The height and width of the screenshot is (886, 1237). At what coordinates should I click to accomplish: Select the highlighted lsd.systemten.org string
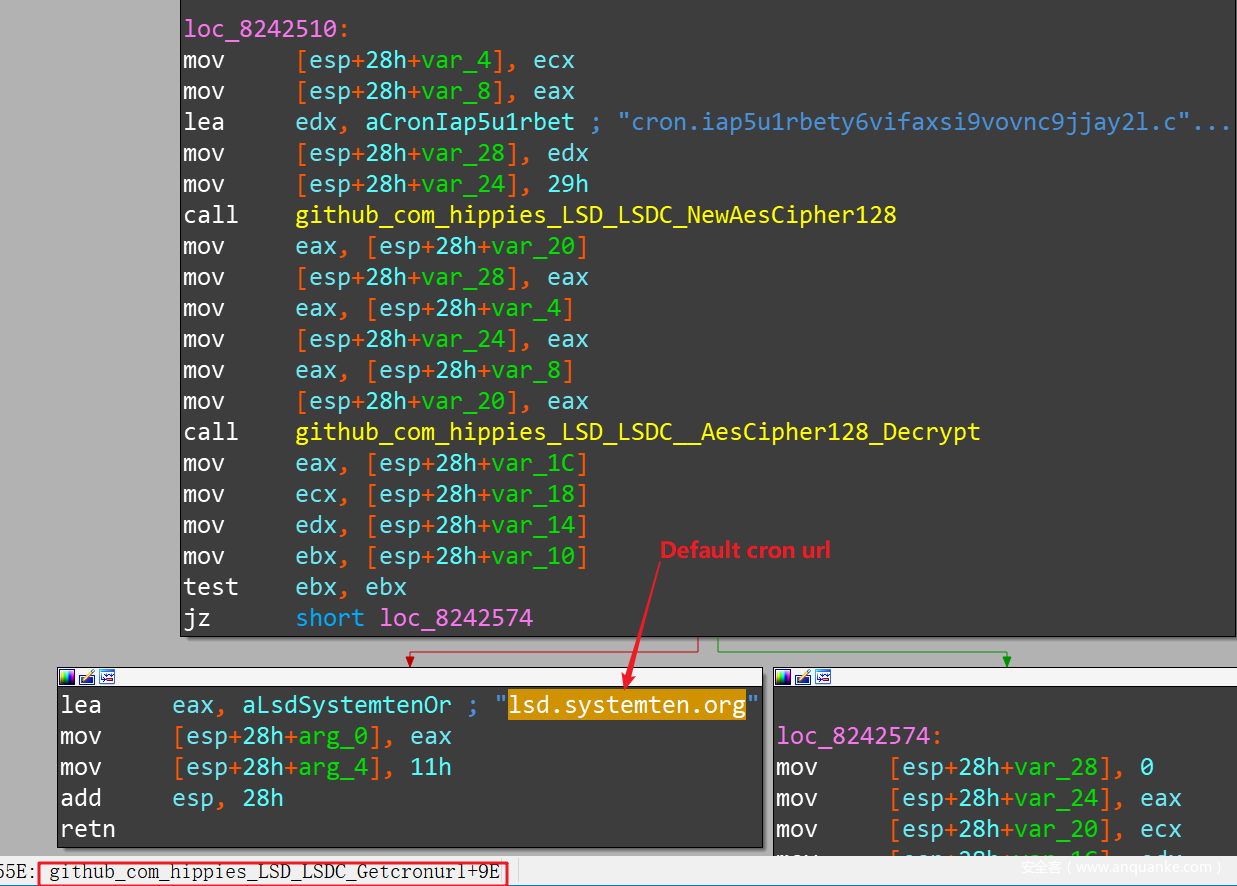627,705
